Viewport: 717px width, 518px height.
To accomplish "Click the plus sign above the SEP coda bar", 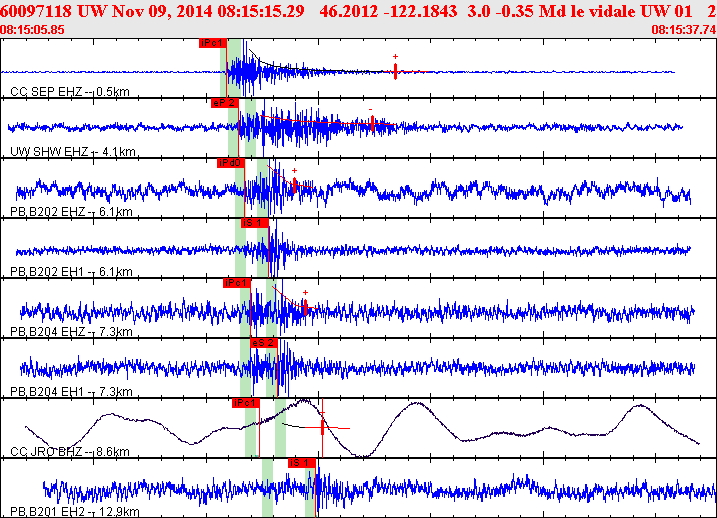I will (396, 57).
